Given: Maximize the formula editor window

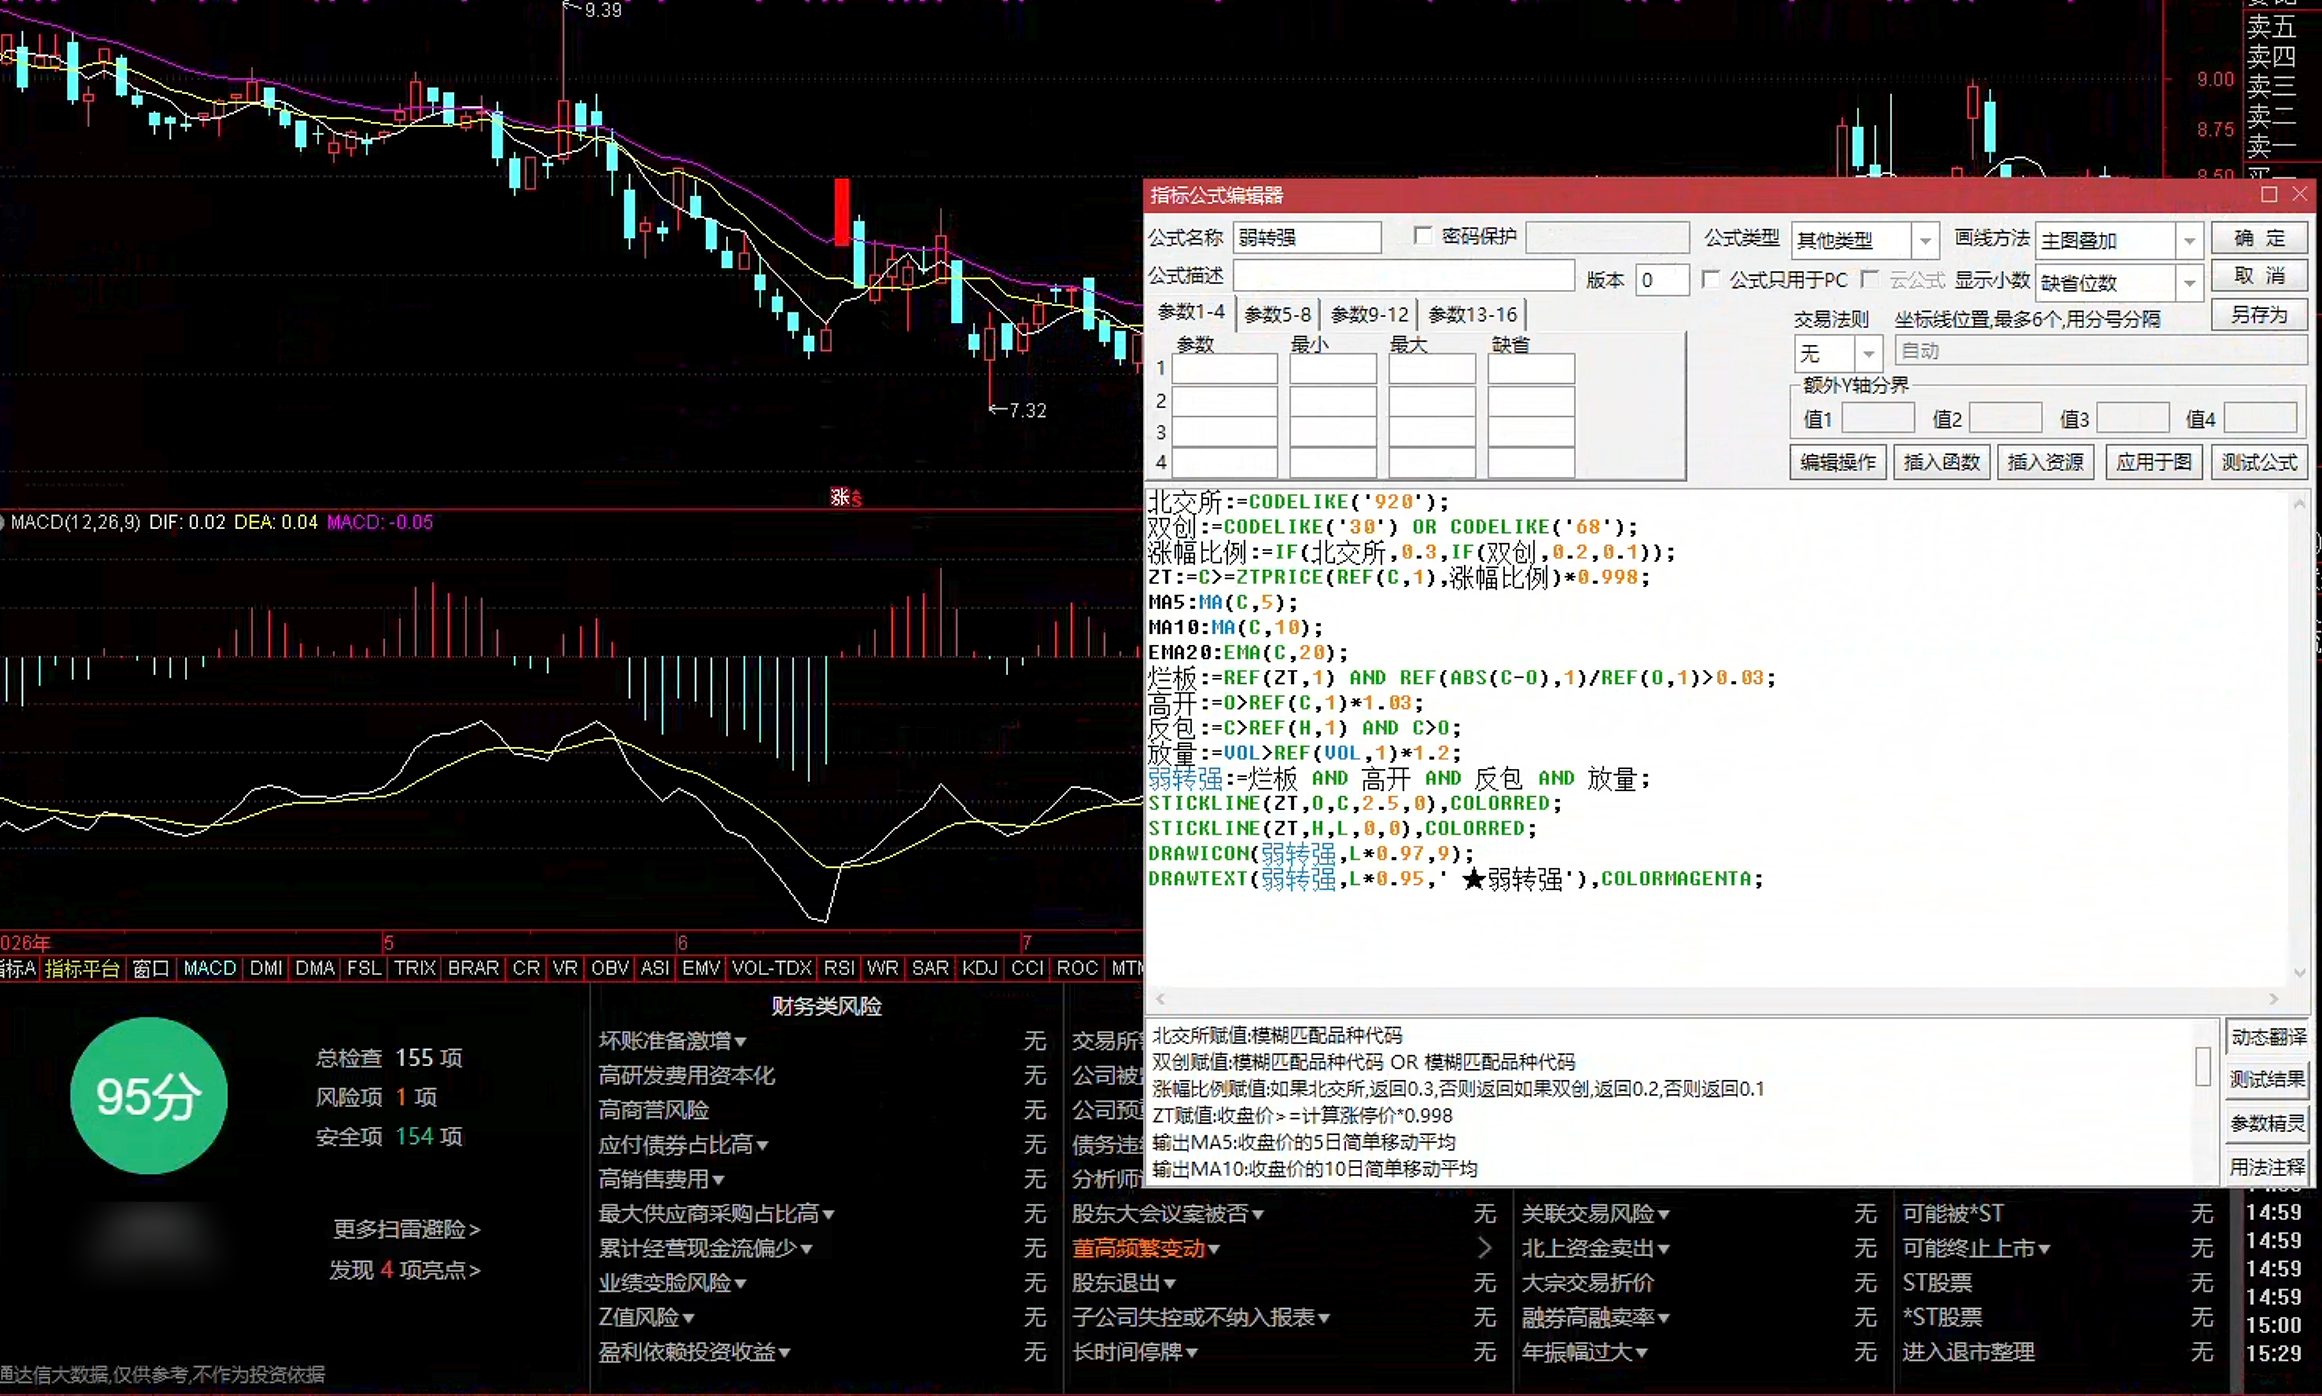Looking at the screenshot, I should (2269, 195).
